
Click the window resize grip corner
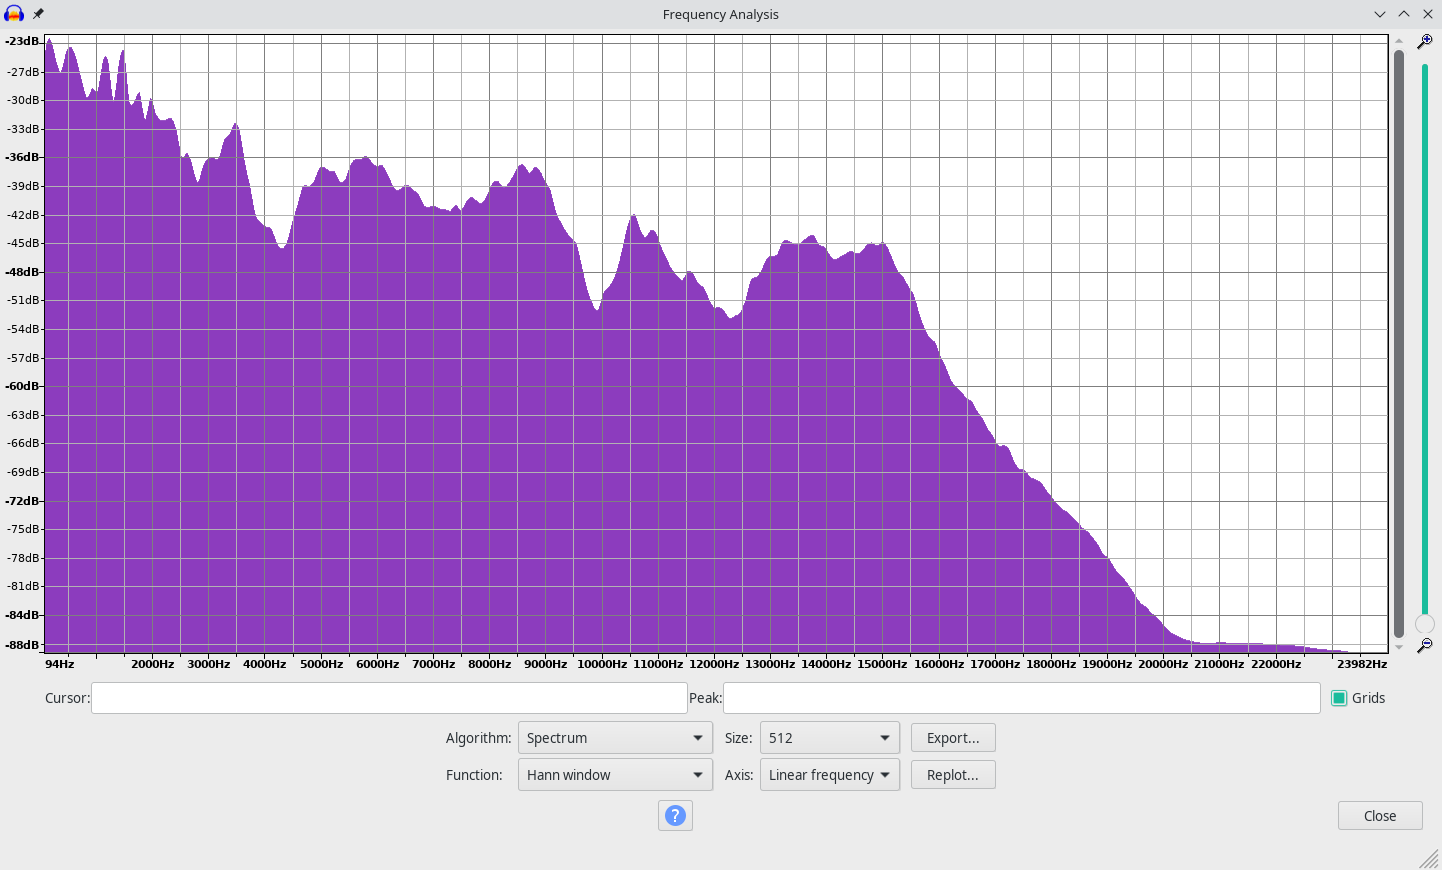tap(1430, 859)
